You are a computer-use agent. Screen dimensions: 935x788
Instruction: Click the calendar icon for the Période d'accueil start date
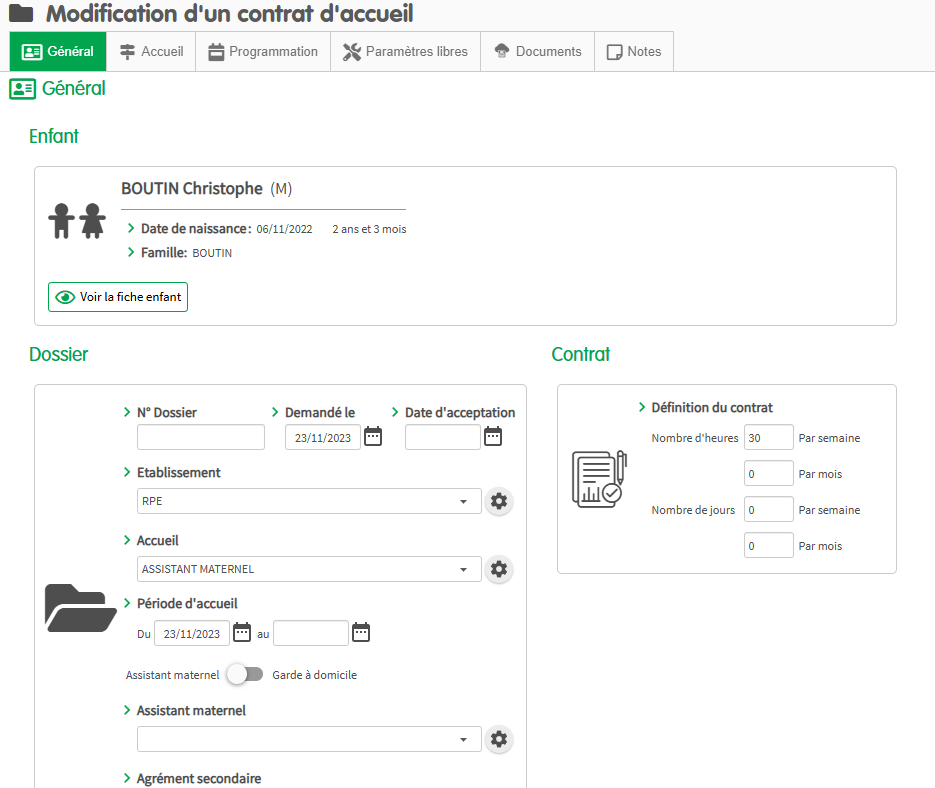(x=242, y=632)
